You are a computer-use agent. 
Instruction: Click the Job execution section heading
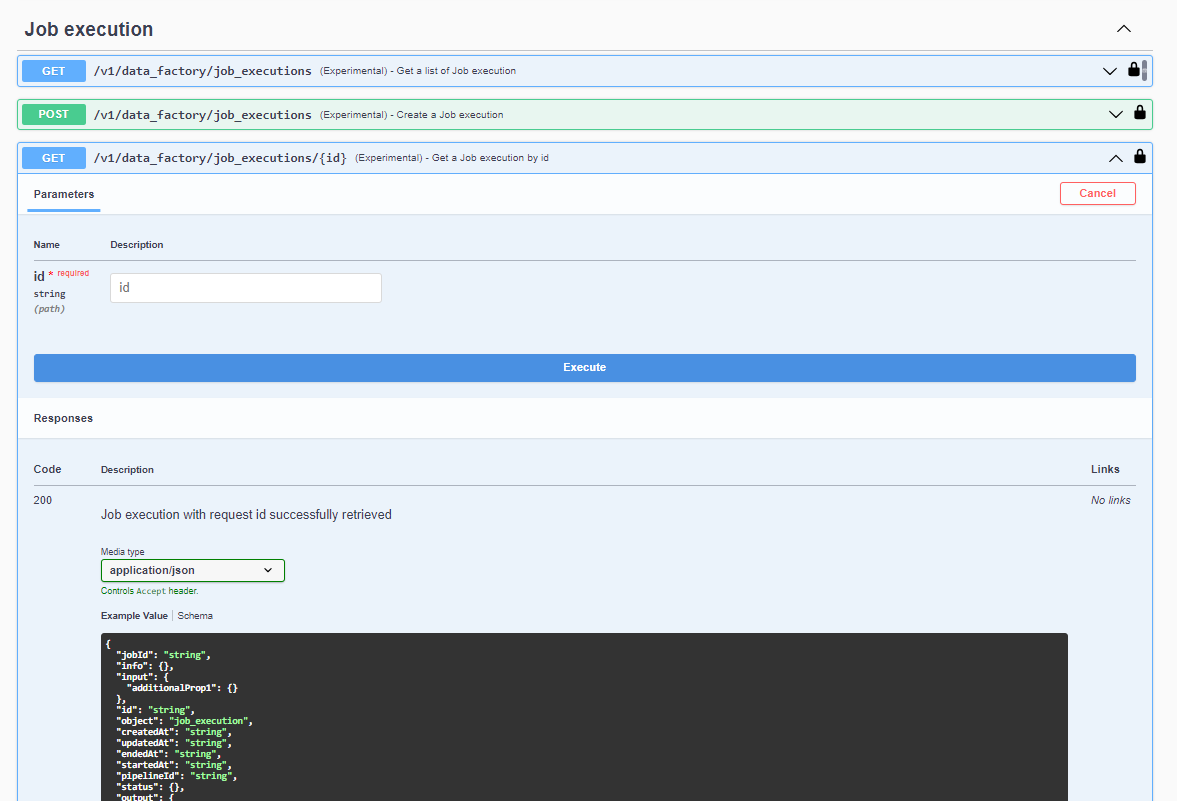click(x=89, y=30)
